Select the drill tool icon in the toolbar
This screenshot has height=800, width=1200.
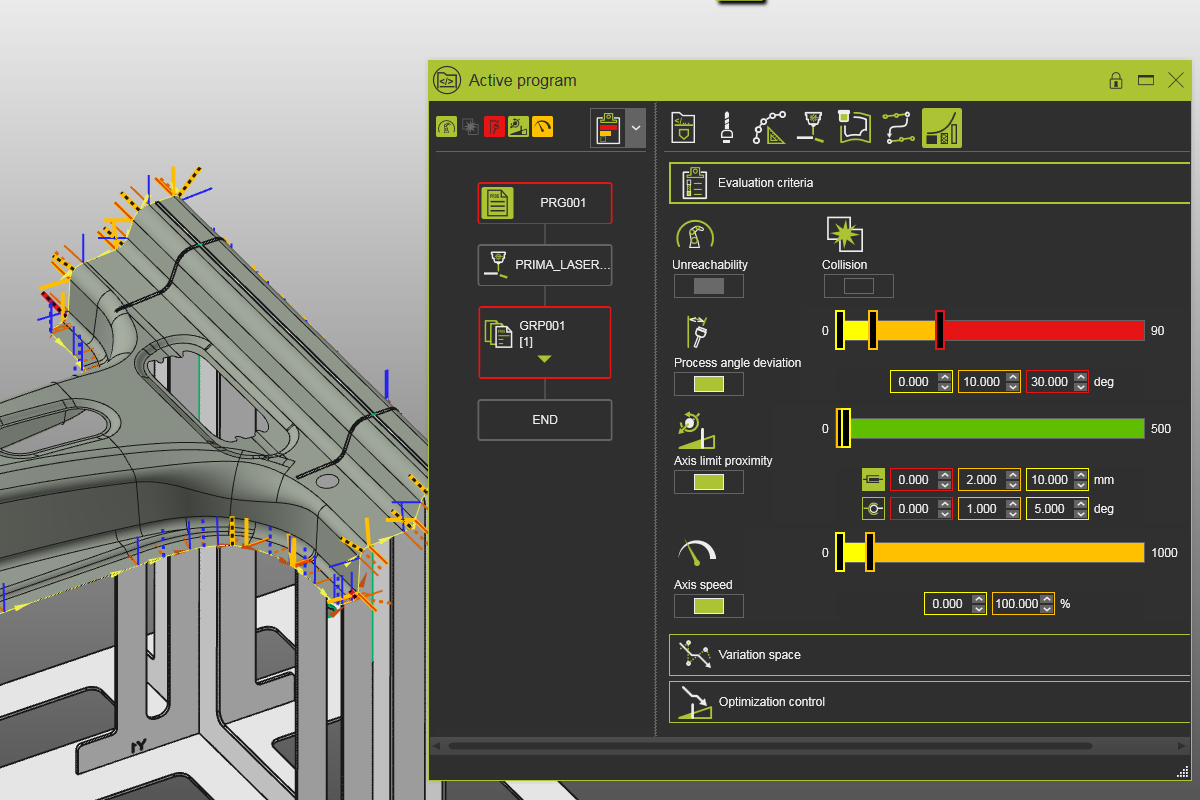point(726,127)
